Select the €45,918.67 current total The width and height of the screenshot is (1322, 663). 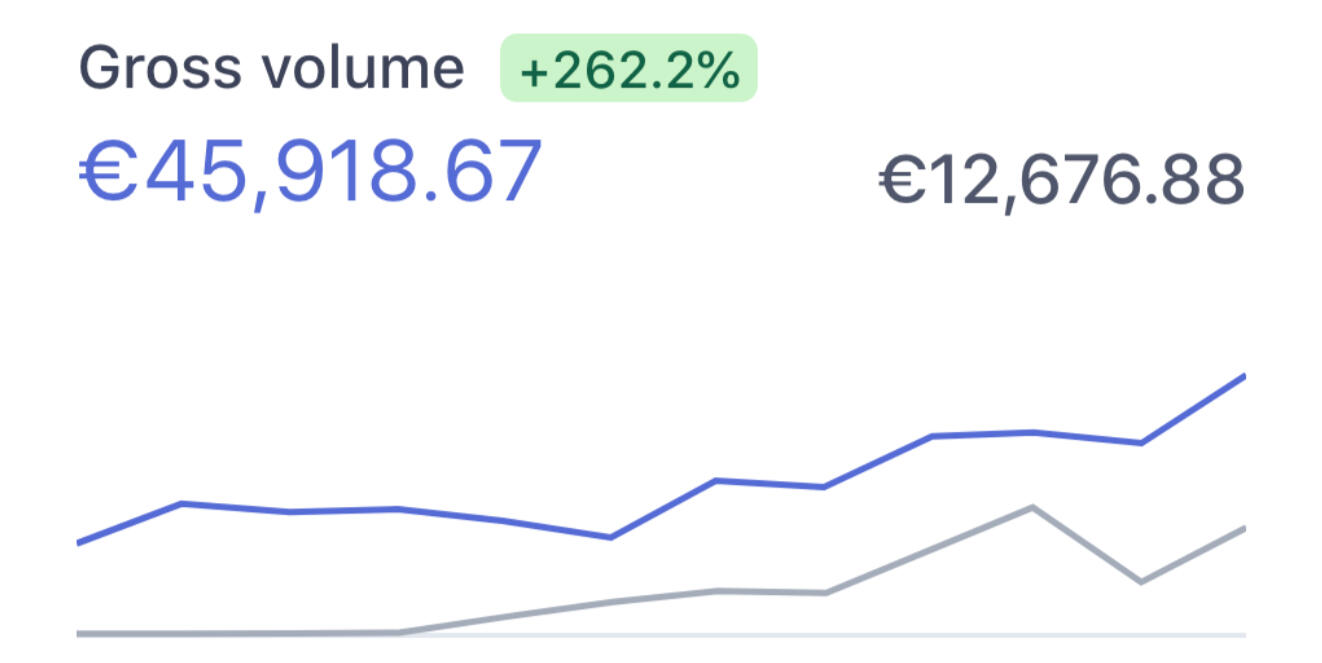click(x=310, y=172)
